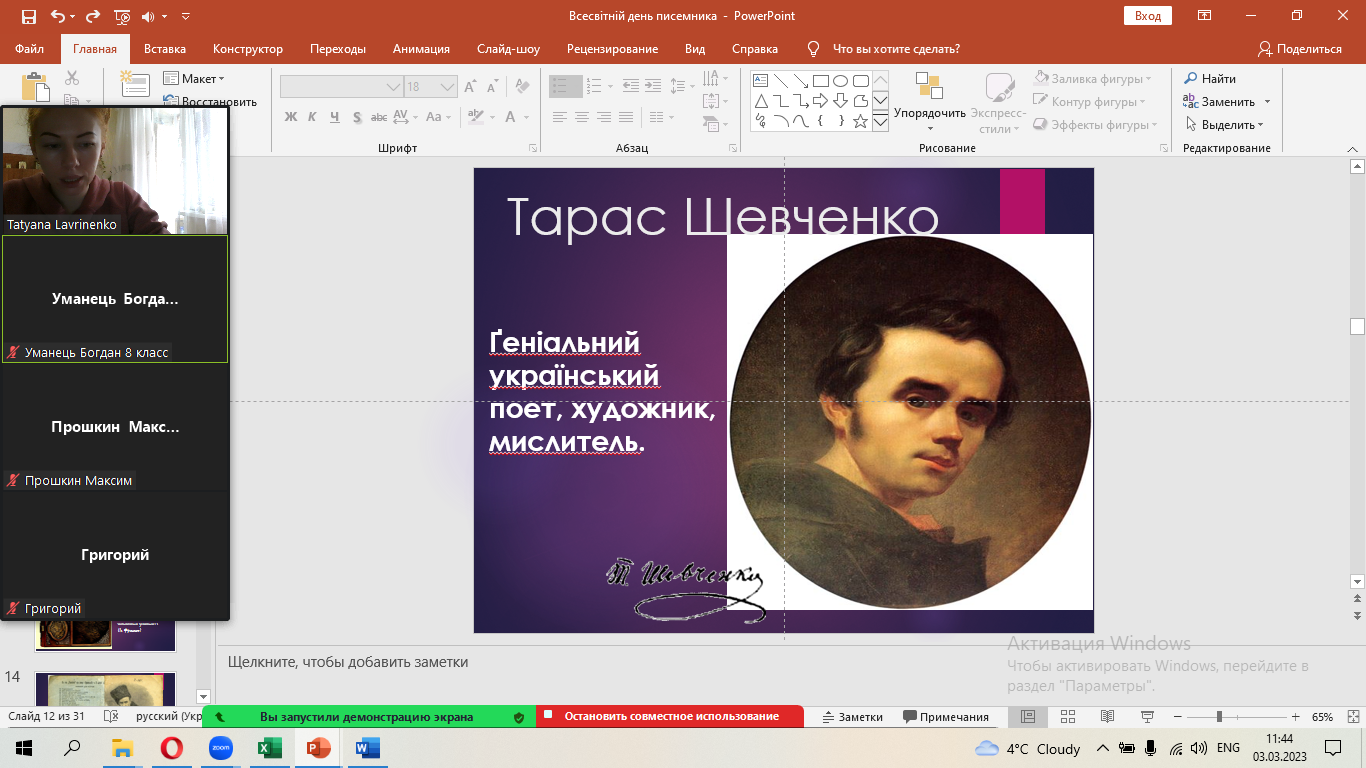The width and height of the screenshot is (1366, 768).
Task: Toggle underline Ч formatting
Action: (335, 117)
